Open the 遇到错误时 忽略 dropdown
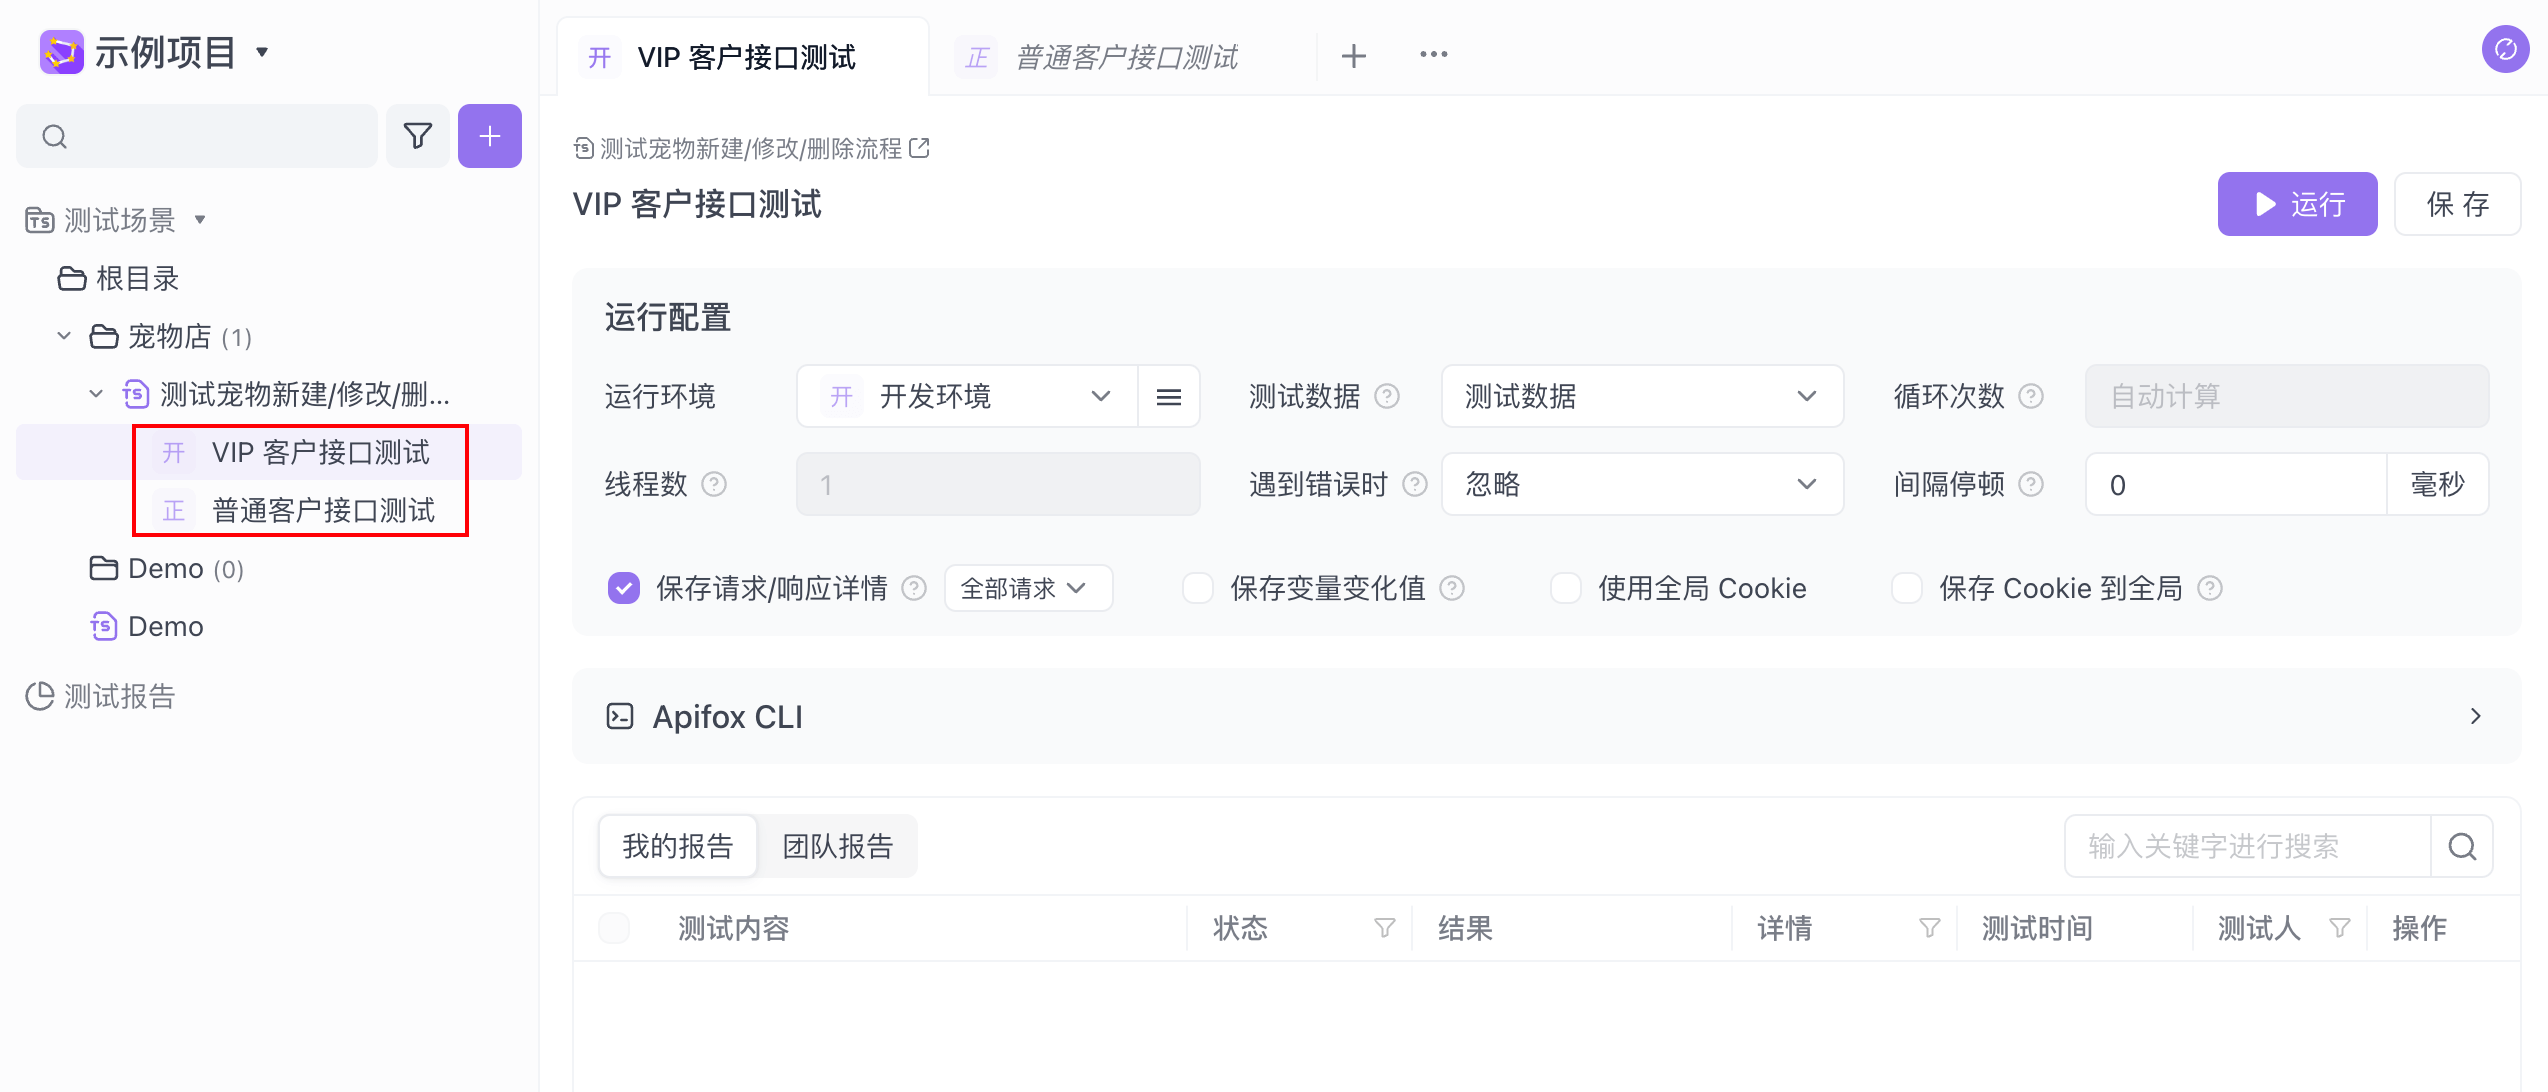Image resolution: width=2548 pixels, height=1092 pixels. point(1641,485)
